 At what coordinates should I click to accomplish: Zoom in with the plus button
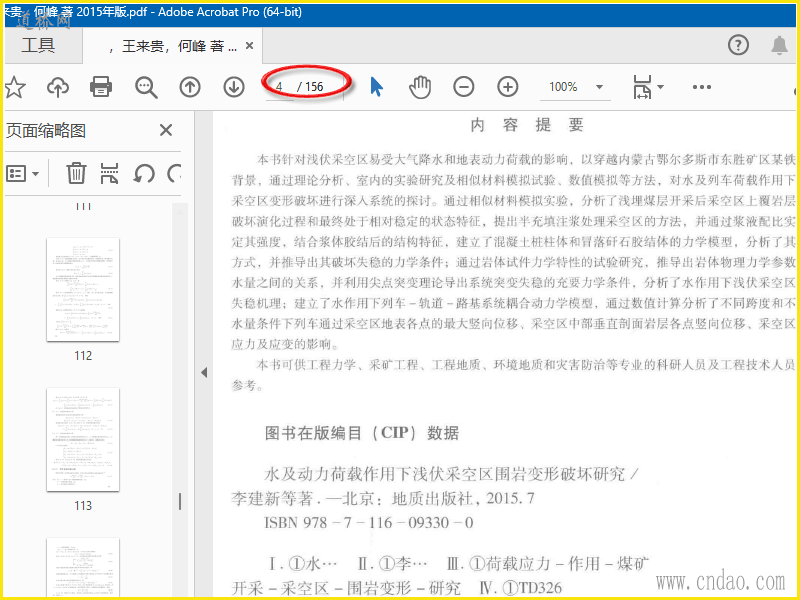508,87
